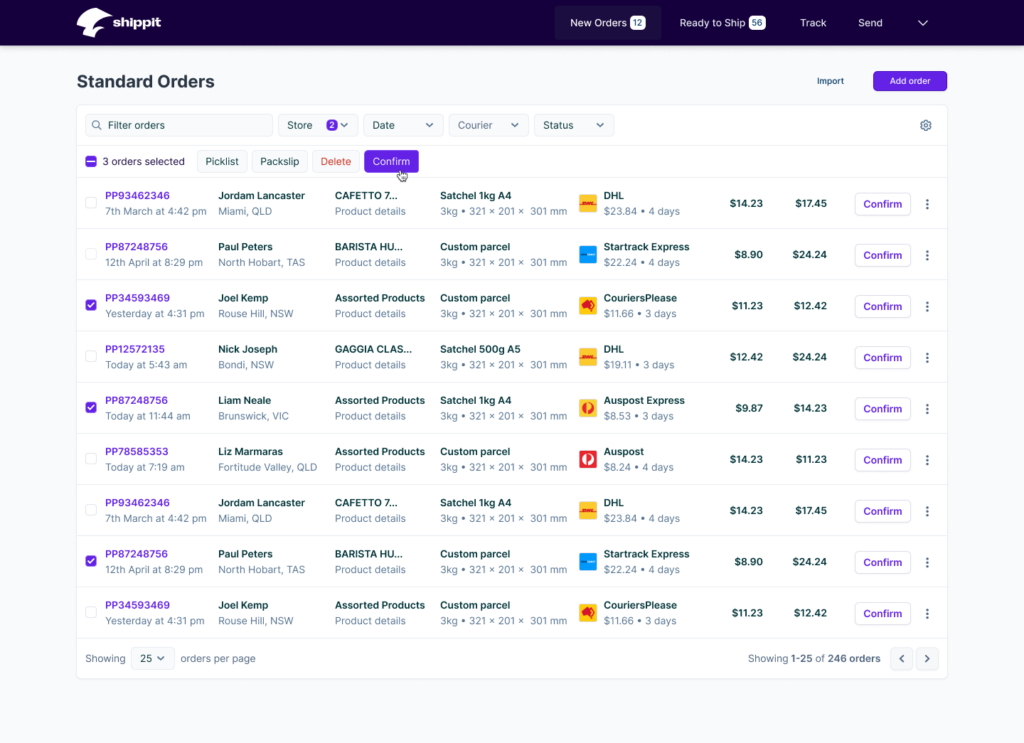Open the kebab menu for Liam Neale's order
Viewport: 1024px width, 743px height.
pyautogui.click(x=927, y=409)
